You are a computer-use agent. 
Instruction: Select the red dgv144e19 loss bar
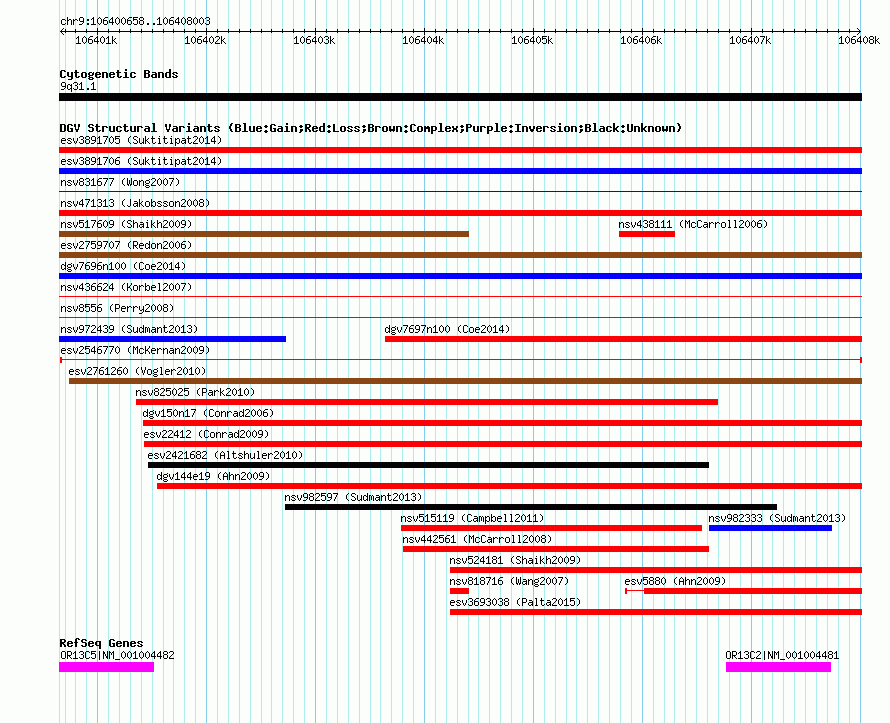tap(510, 486)
